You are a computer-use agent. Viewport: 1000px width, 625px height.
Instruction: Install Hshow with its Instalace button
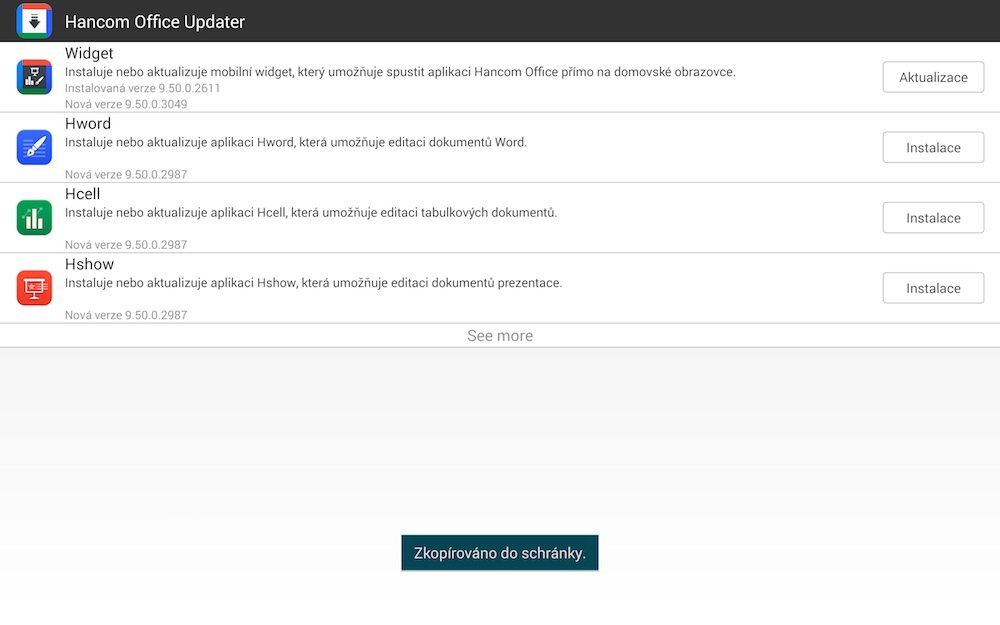(x=933, y=288)
